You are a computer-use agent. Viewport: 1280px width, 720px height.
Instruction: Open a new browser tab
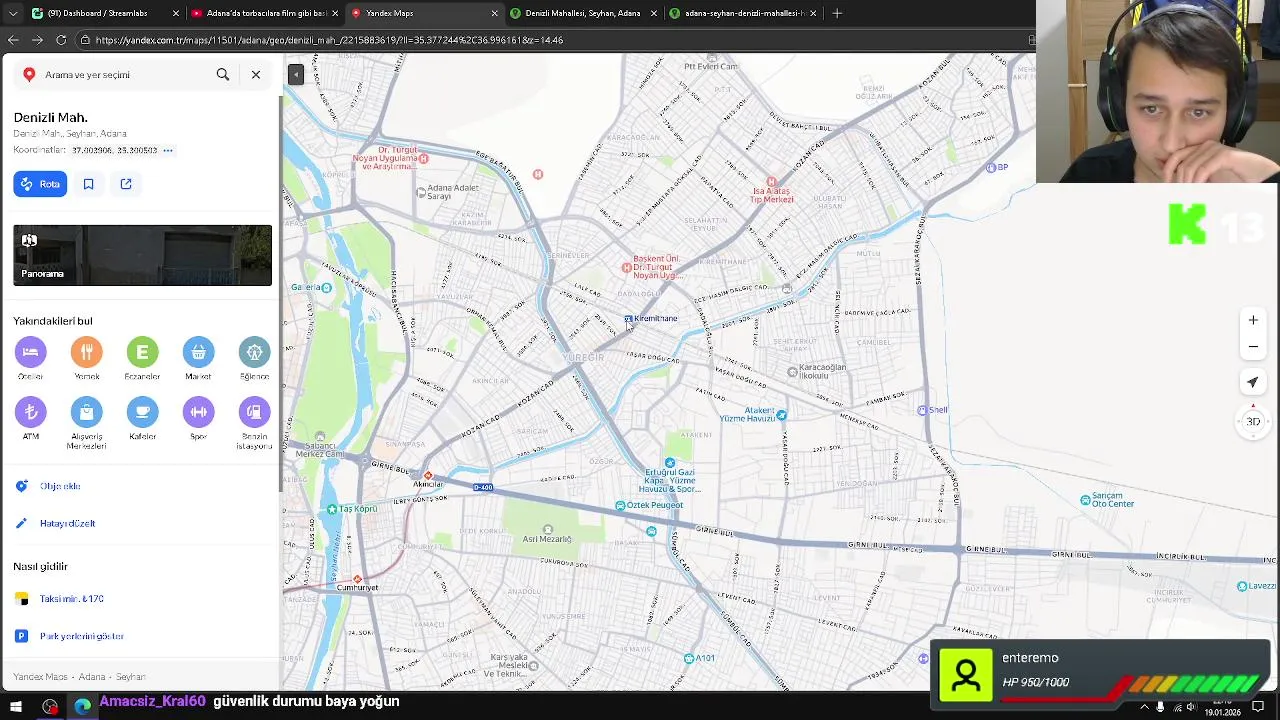click(x=837, y=13)
